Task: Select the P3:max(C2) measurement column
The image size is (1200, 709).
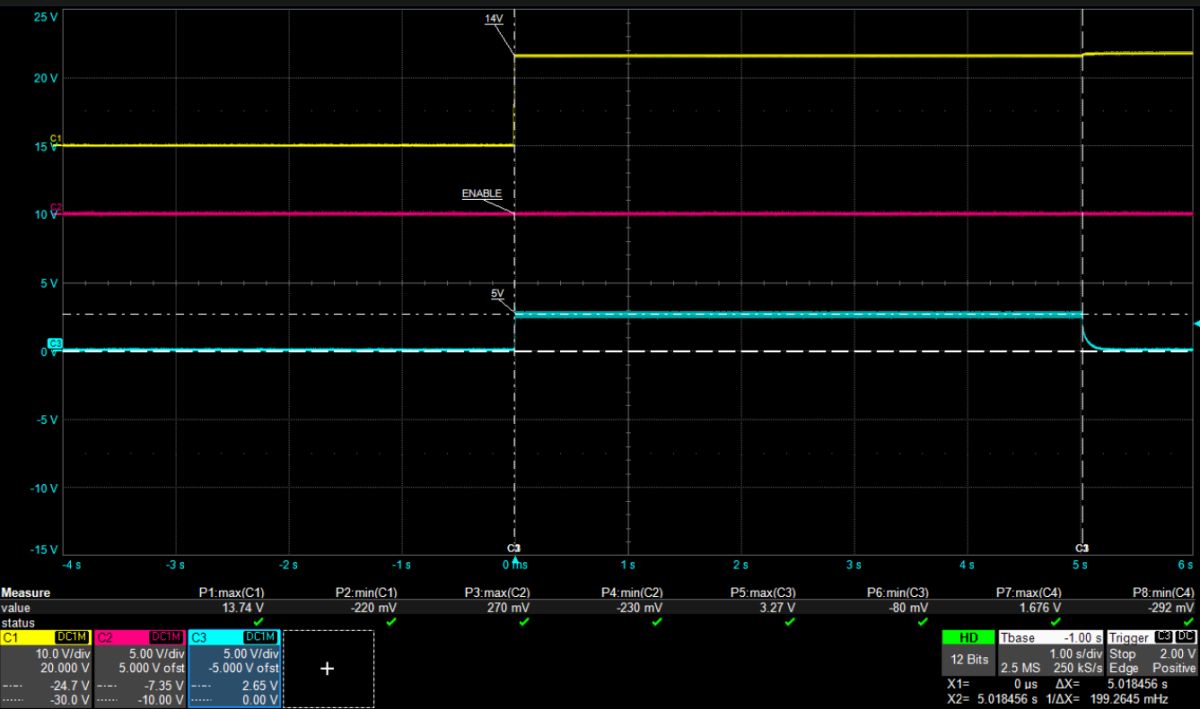Action: click(x=498, y=593)
